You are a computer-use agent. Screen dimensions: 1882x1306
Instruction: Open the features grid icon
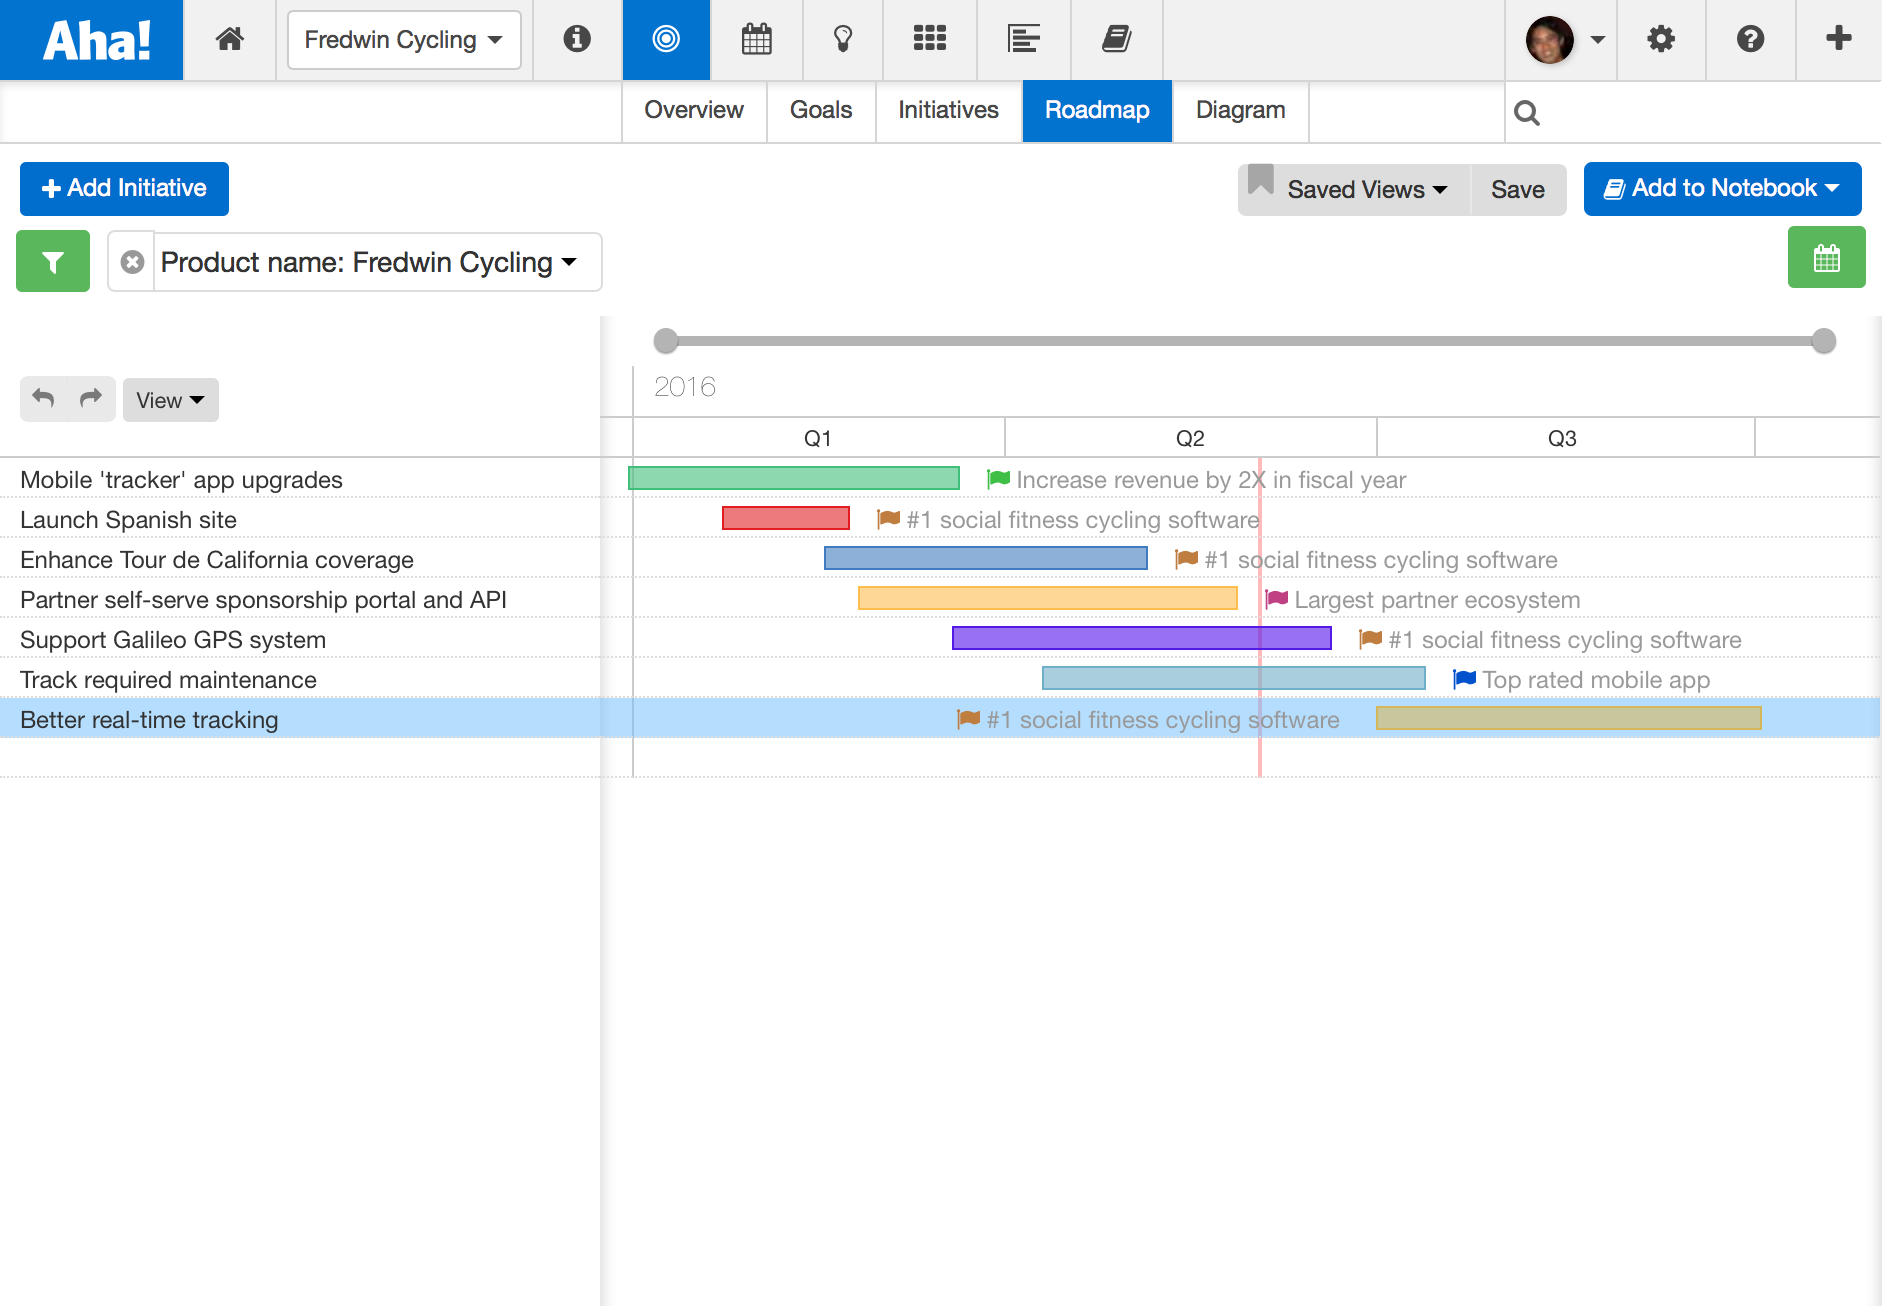coord(930,39)
